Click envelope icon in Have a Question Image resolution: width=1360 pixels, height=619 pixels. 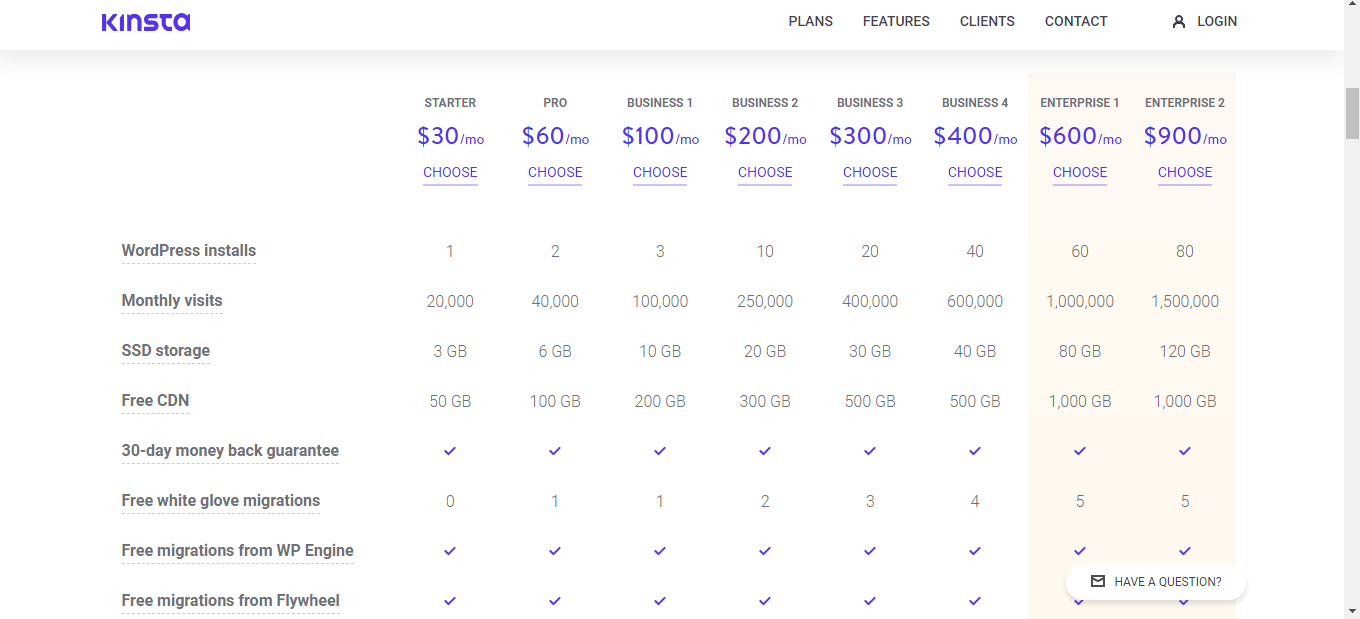(x=1098, y=581)
